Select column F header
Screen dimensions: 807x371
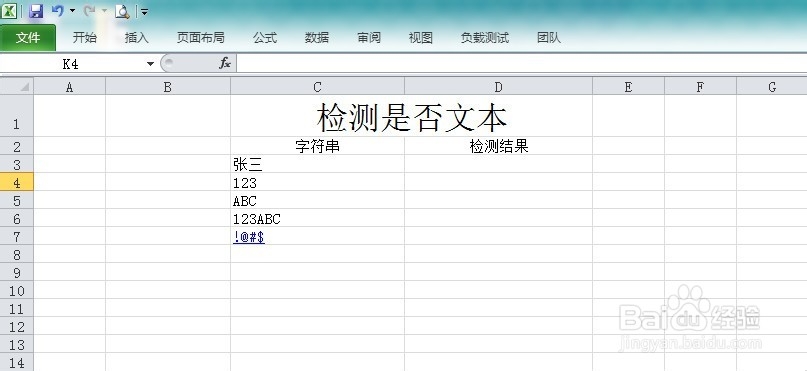pyautogui.click(x=700, y=87)
